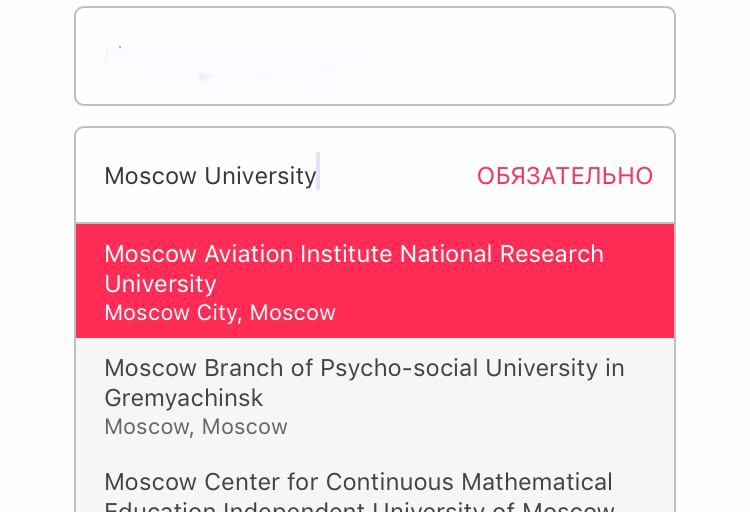Click the 'Moscow City, Moscow' location subtitle
The image size is (750, 512).
(220, 313)
